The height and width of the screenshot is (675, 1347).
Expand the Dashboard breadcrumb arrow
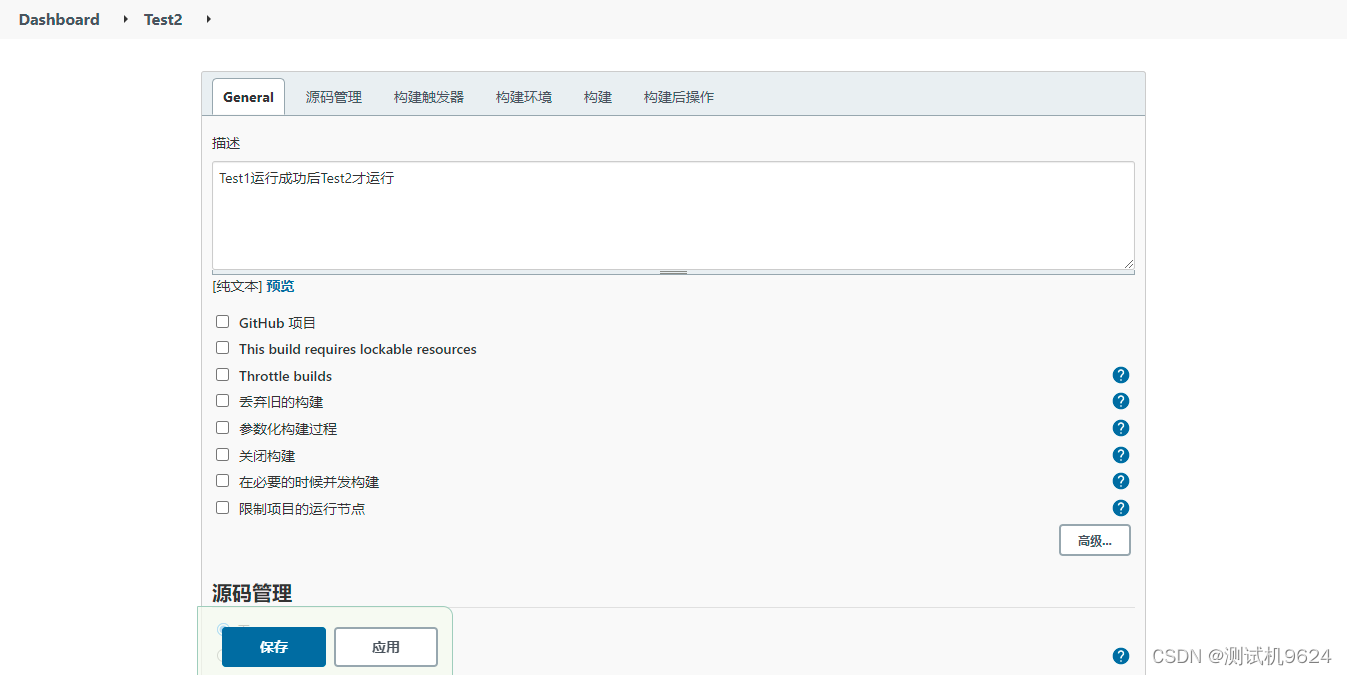coord(125,19)
